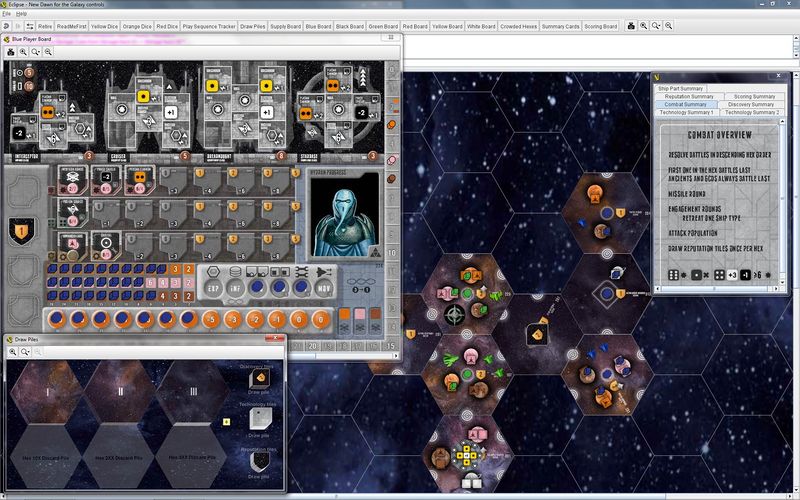This screenshot has width=800, height=500.
Task: Click the Reputation tiles draw pile
Action: point(260,462)
